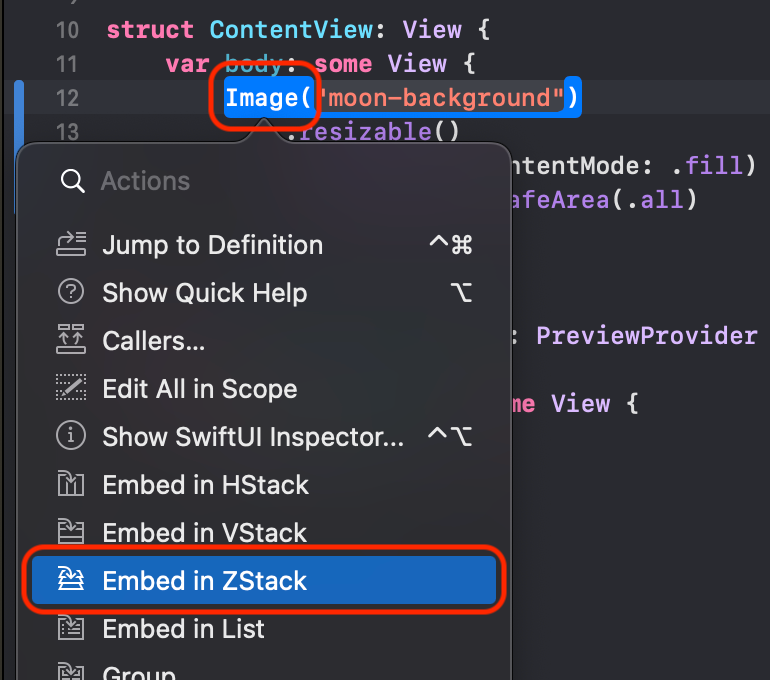Click the Show Quick Help question-mark icon
This screenshot has width=770, height=680.
click(71, 292)
